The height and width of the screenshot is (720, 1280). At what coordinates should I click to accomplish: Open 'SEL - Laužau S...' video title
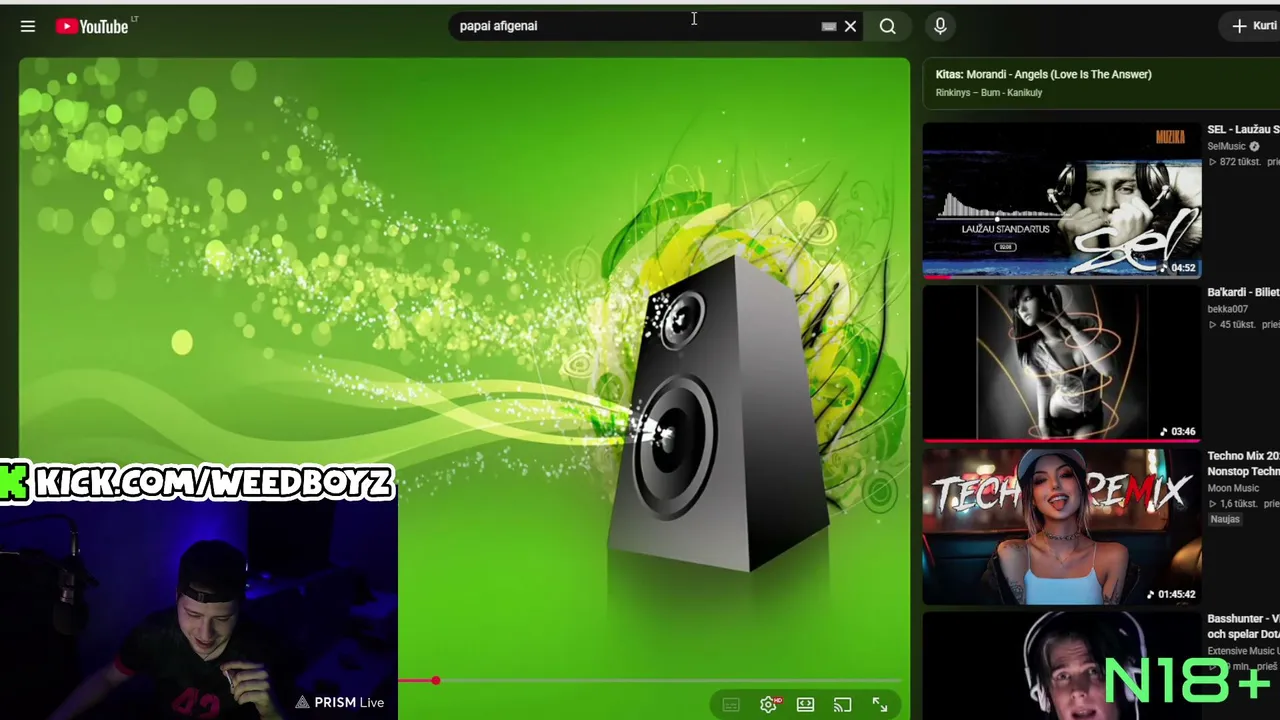1243,129
